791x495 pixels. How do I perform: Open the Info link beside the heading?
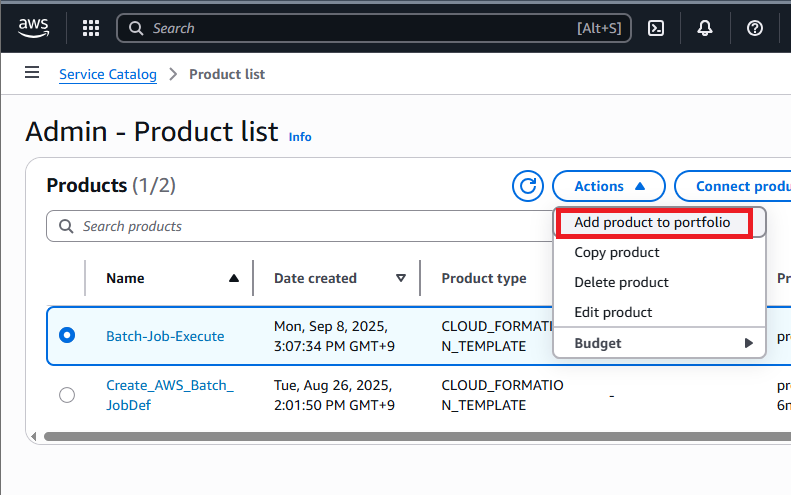pyautogui.click(x=300, y=137)
